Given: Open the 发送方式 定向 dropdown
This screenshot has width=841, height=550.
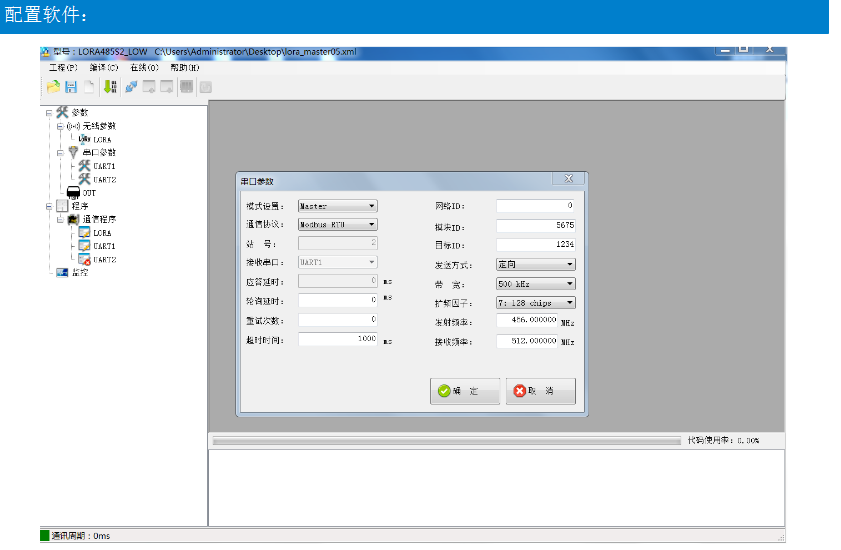Looking at the screenshot, I should click(x=536, y=265).
